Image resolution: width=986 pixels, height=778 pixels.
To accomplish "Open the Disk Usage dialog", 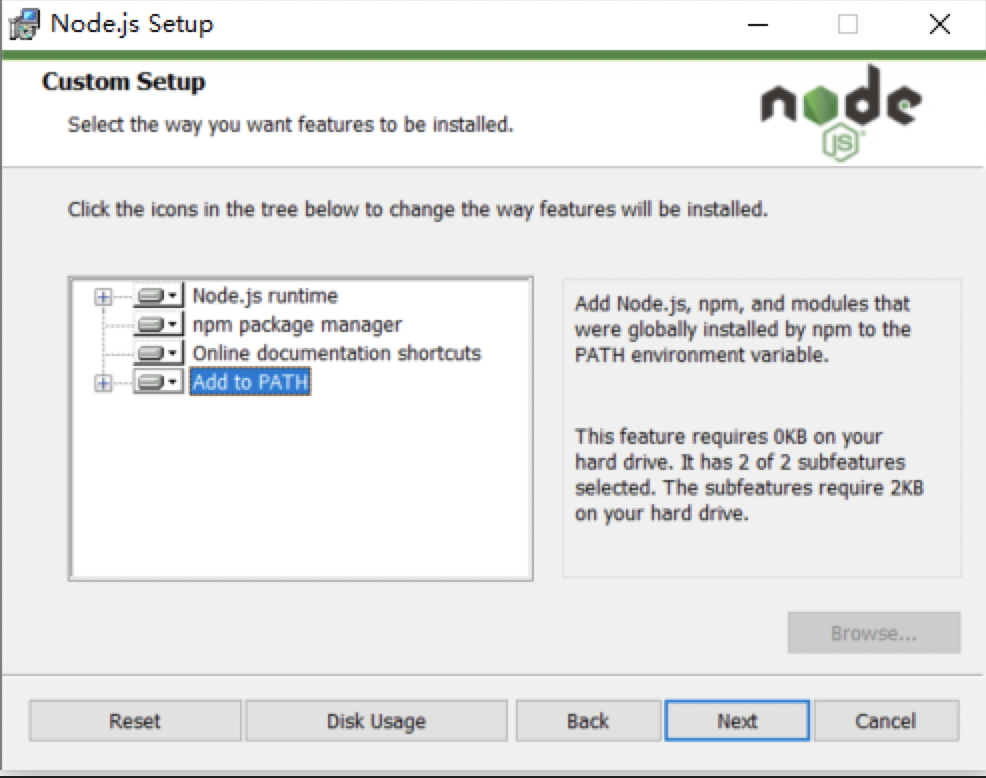I will pyautogui.click(x=376, y=721).
